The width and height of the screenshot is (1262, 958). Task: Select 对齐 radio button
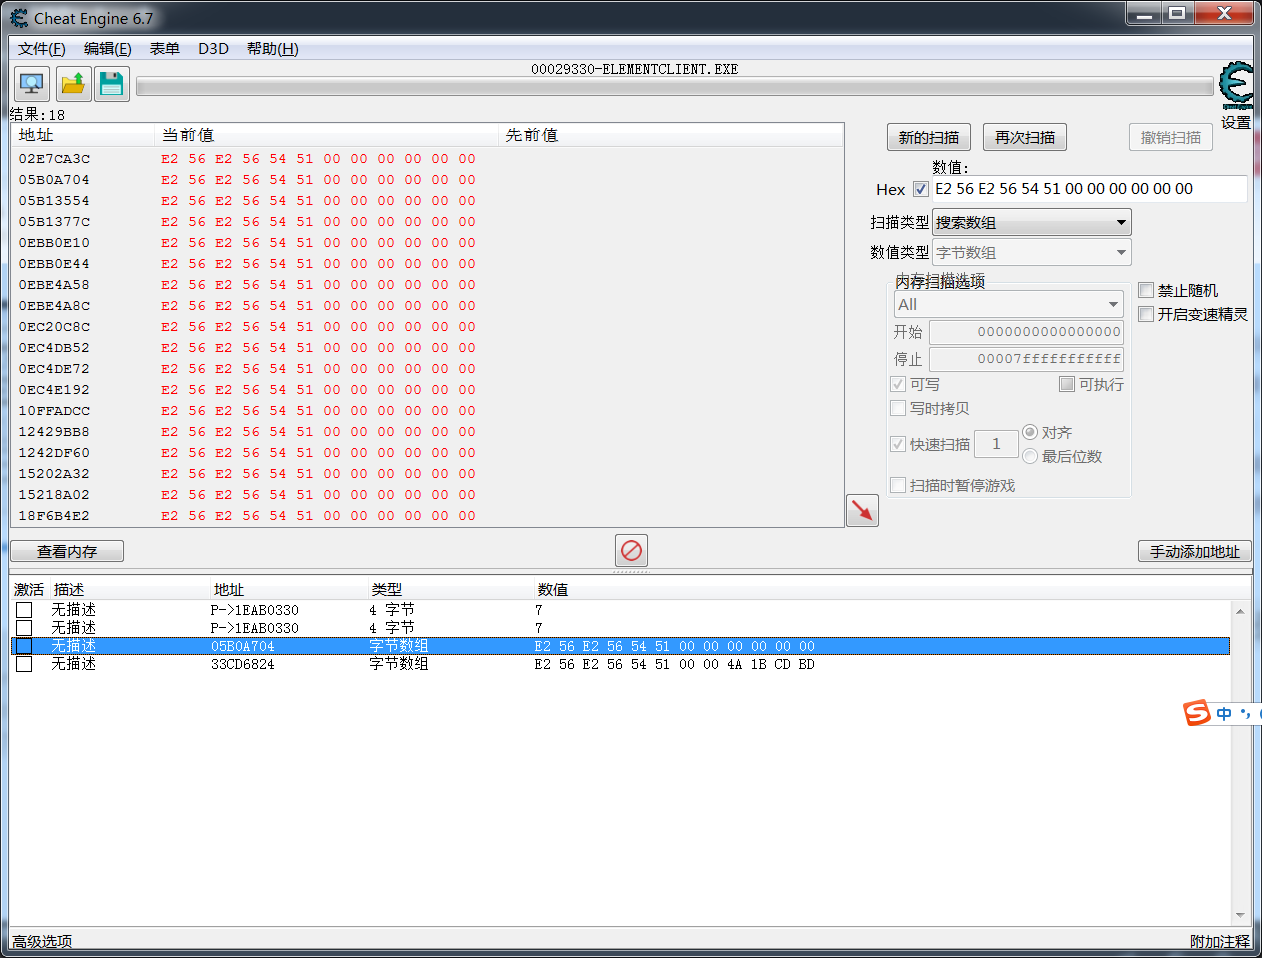(1030, 432)
